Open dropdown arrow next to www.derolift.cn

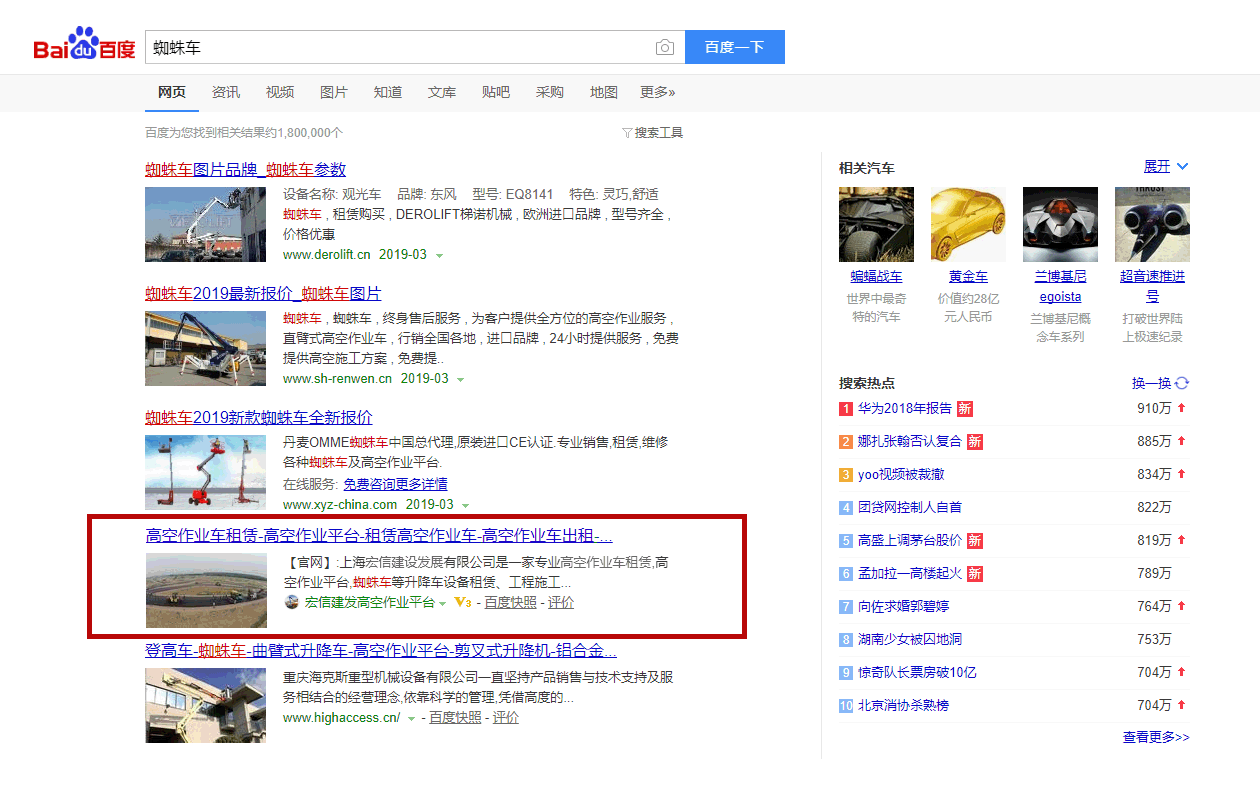click(439, 256)
